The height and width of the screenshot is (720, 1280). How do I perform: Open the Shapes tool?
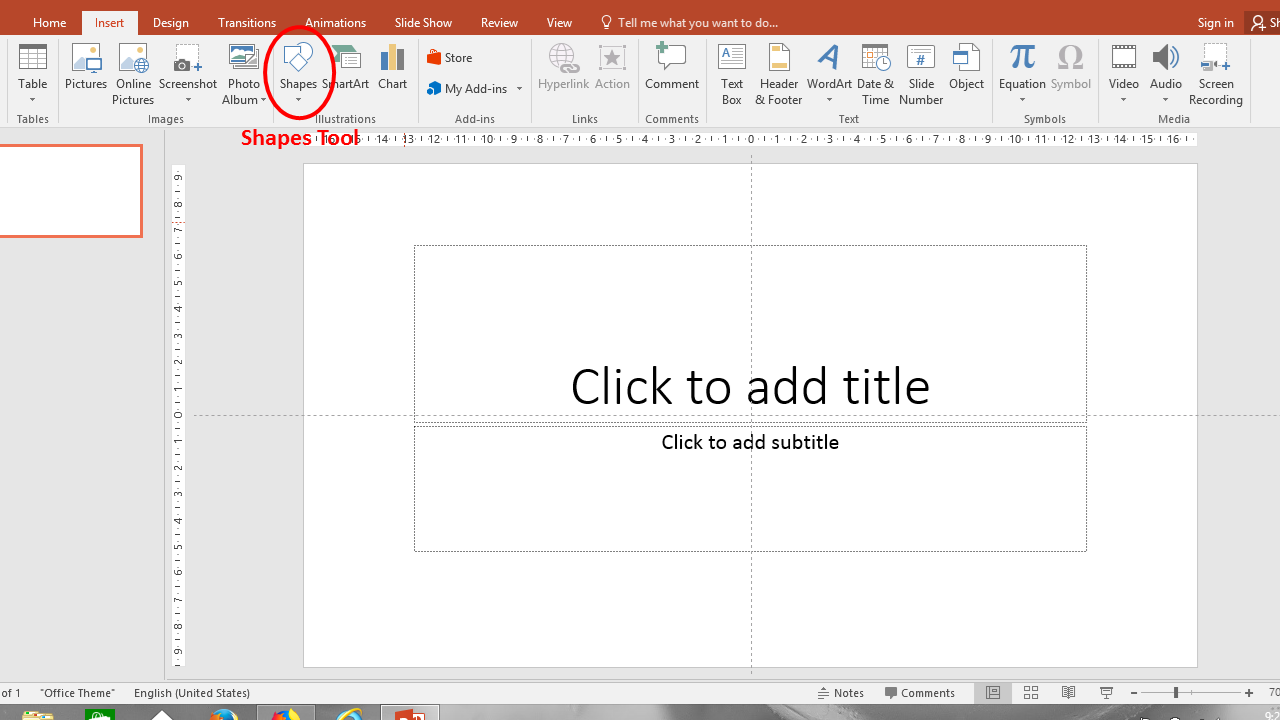297,70
